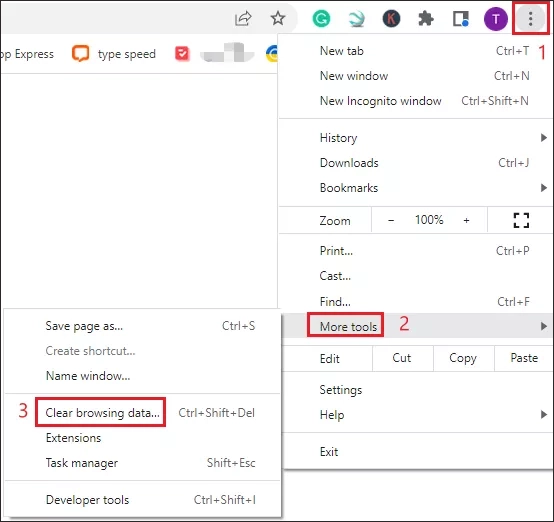Select New tab from the menu
This screenshot has height=522, width=554.
click(416, 51)
